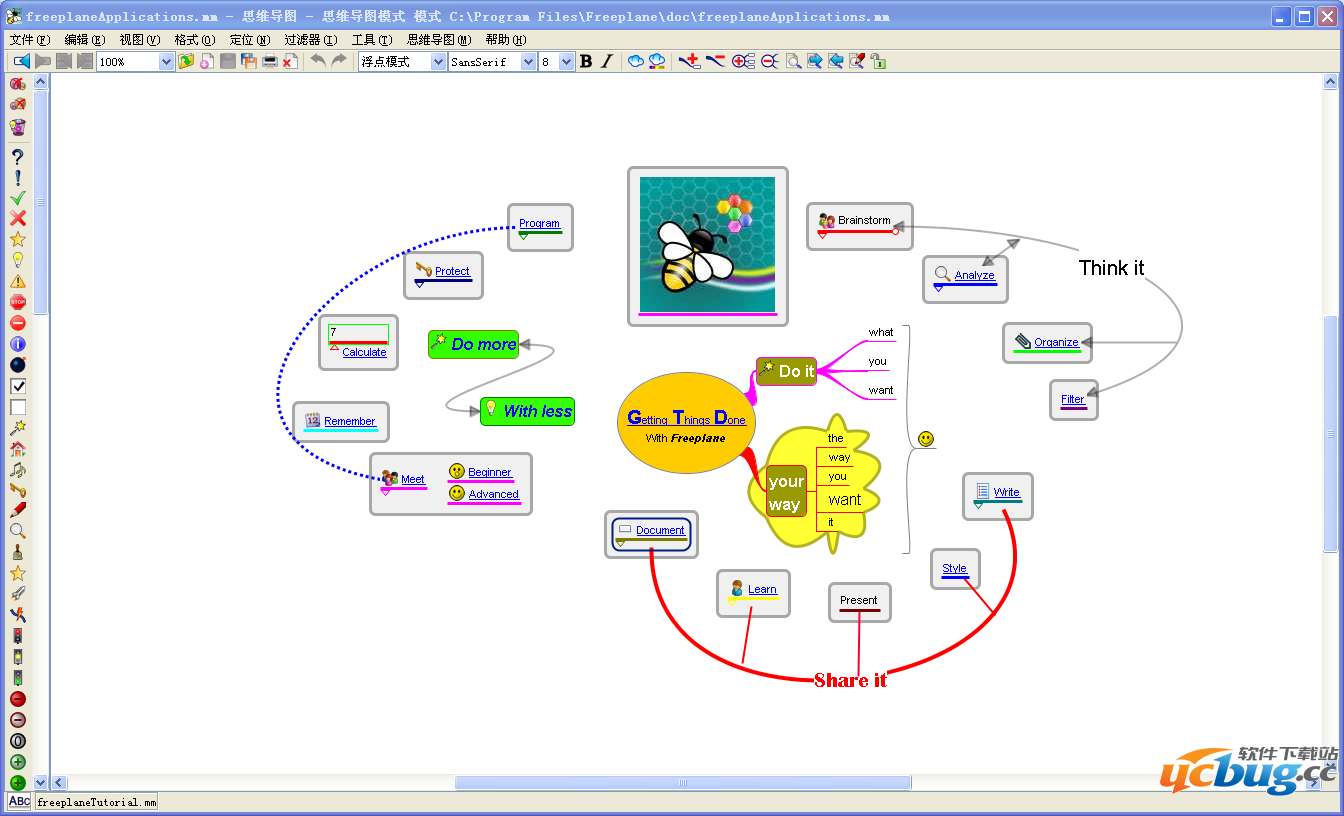Click the Italic formatting button
The width and height of the screenshot is (1344, 816).
[x=606, y=61]
